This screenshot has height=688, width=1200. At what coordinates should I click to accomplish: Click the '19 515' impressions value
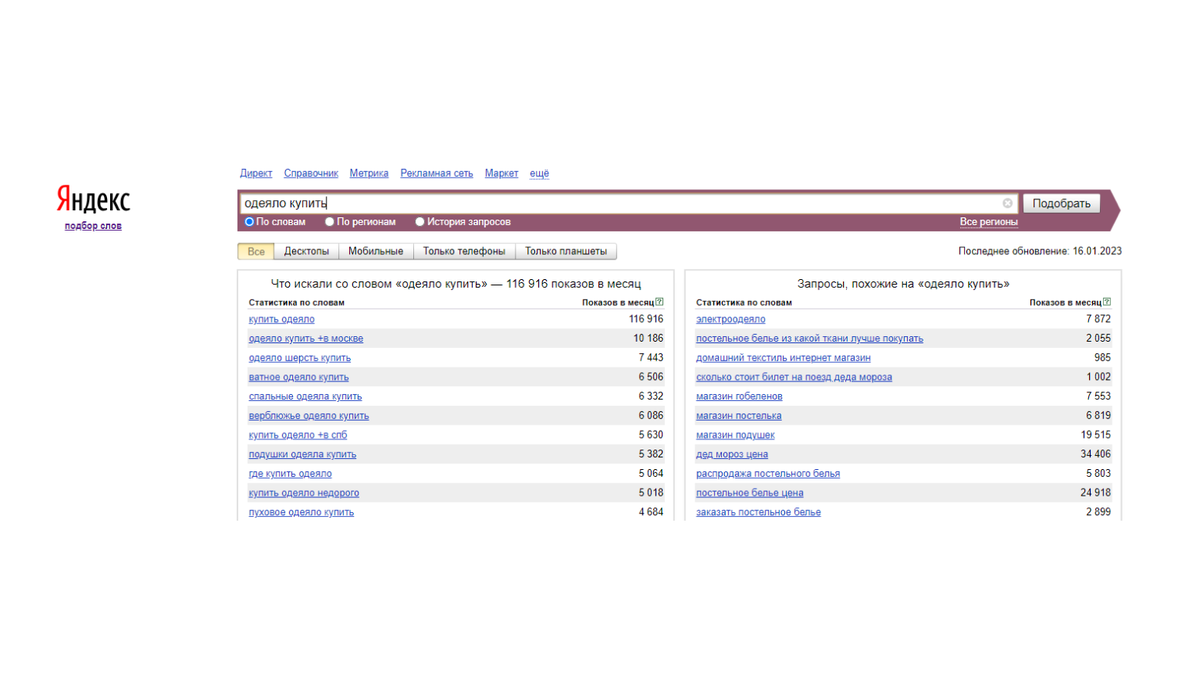(x=1096, y=435)
